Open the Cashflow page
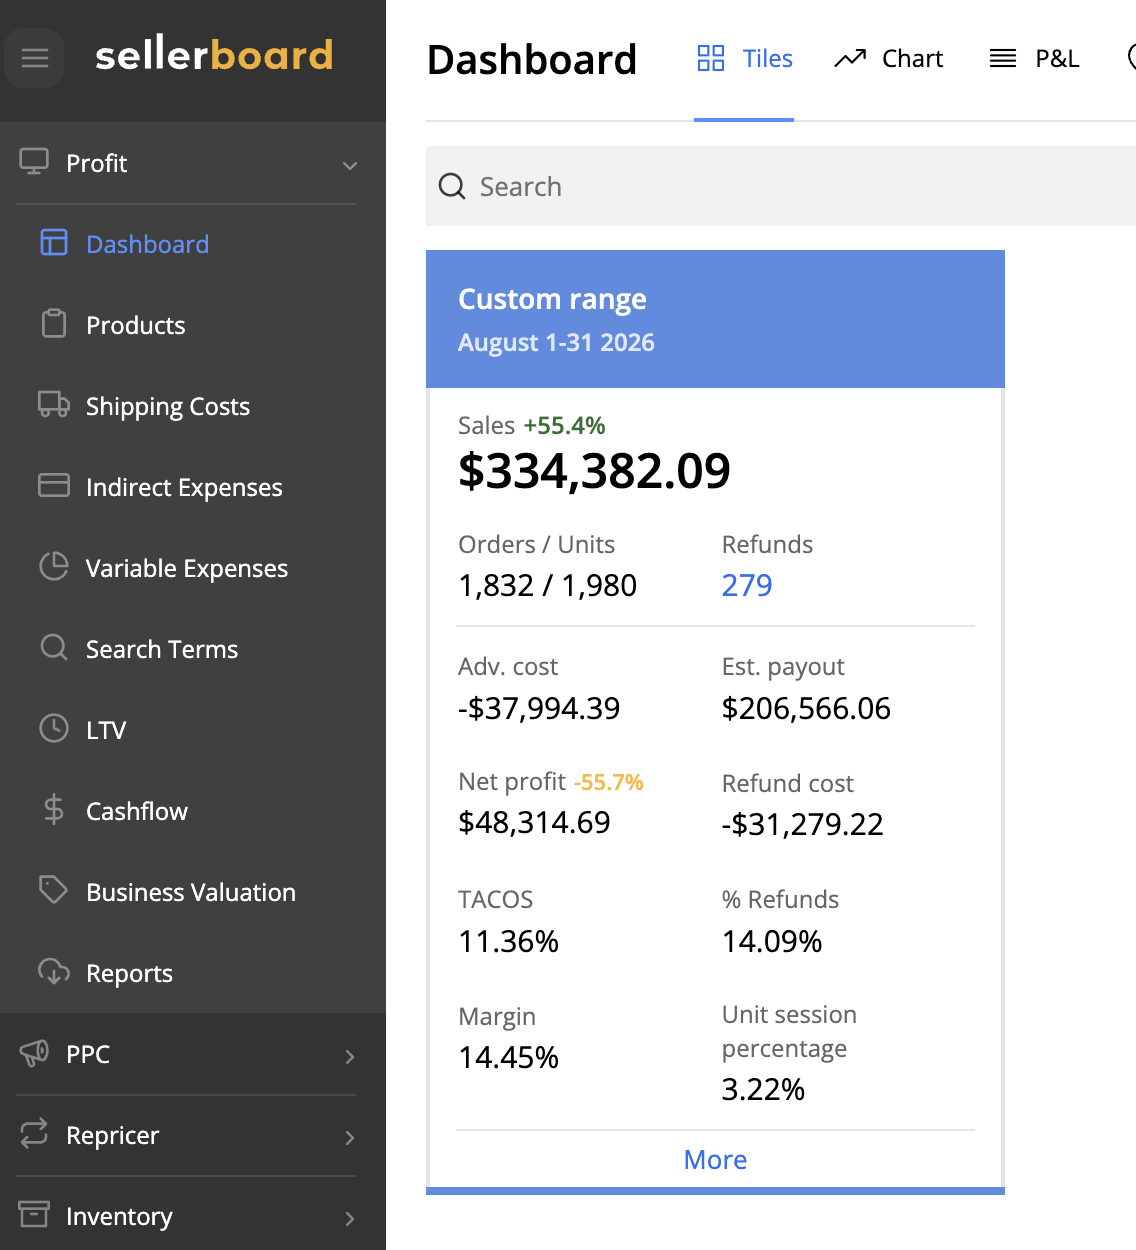 [x=137, y=811]
